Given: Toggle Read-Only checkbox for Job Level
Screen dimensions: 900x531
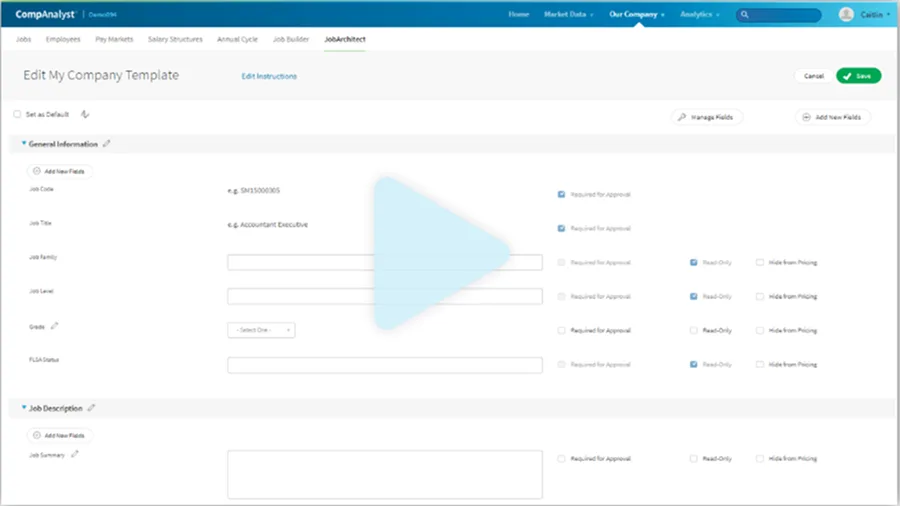Looking at the screenshot, I should pos(693,296).
